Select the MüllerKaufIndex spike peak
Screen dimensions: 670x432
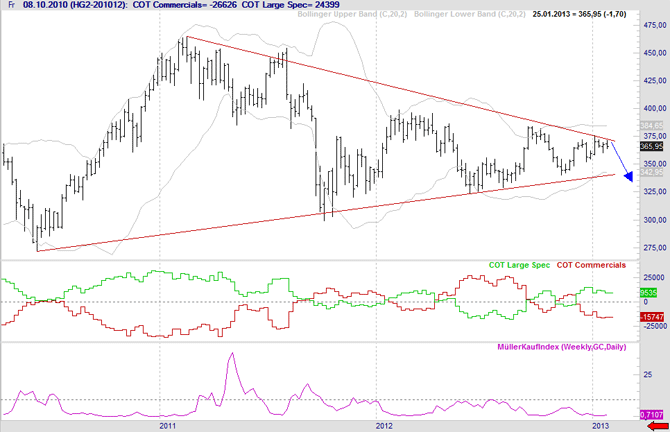pos(232,354)
